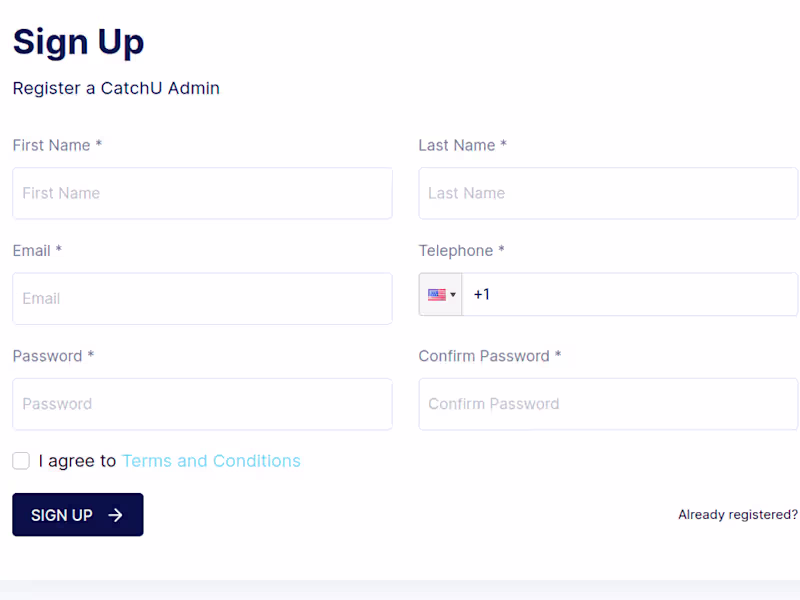Follow the Already registered? link
The height and width of the screenshot is (600, 800).
click(x=737, y=515)
